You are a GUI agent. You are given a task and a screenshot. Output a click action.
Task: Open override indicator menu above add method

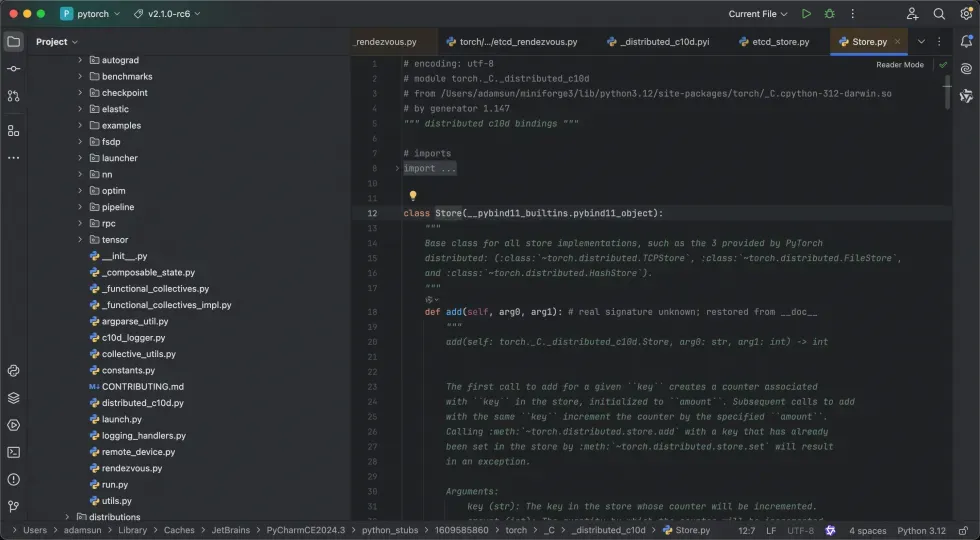tap(432, 300)
